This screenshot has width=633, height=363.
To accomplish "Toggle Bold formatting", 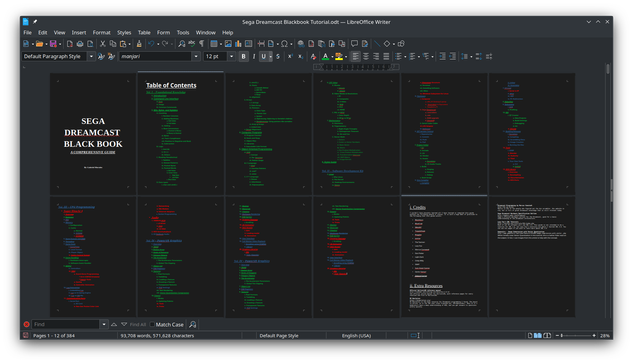I will coord(243,57).
